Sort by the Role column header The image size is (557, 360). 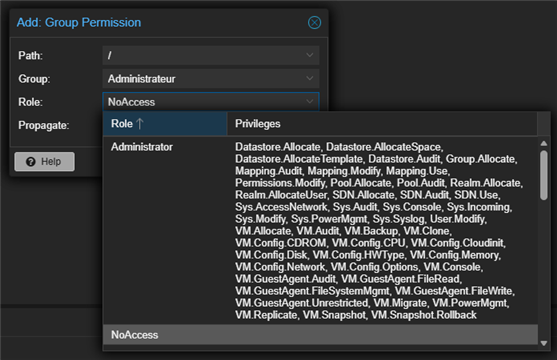pyautogui.click(x=165, y=124)
